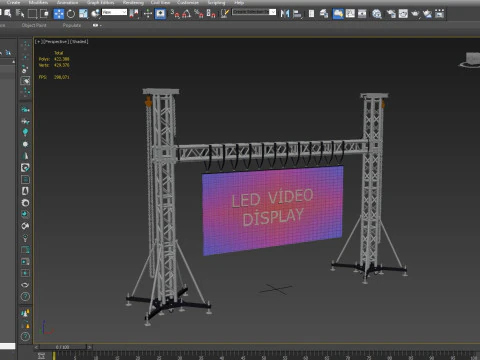Switch to the Populate ribbon tab
480x360 pixels.
[72, 25]
